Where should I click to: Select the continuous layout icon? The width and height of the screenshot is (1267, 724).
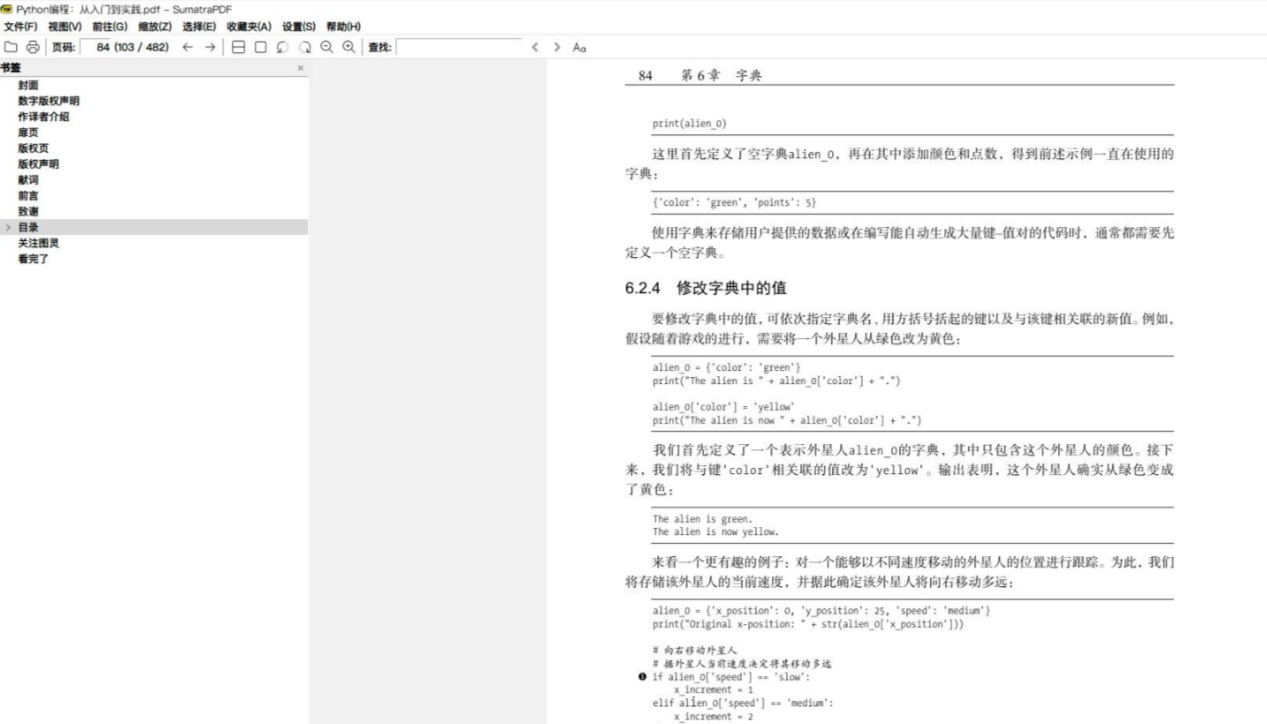coord(238,46)
